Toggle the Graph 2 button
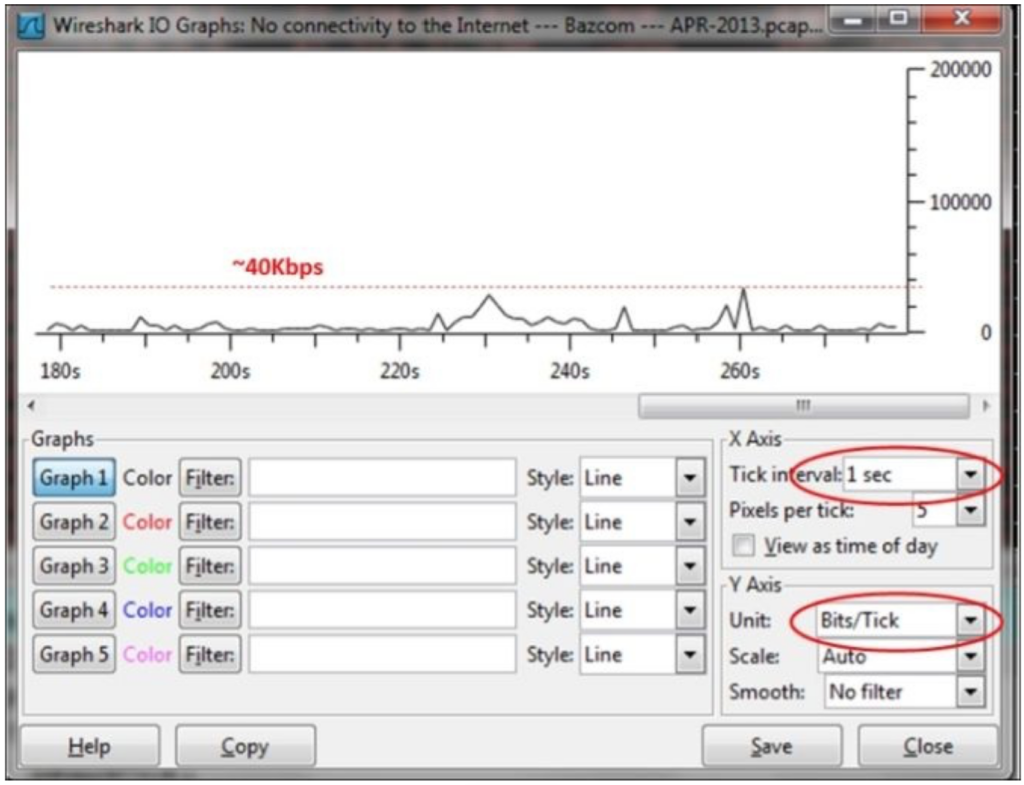1024x785 pixels. pyautogui.click(x=74, y=522)
